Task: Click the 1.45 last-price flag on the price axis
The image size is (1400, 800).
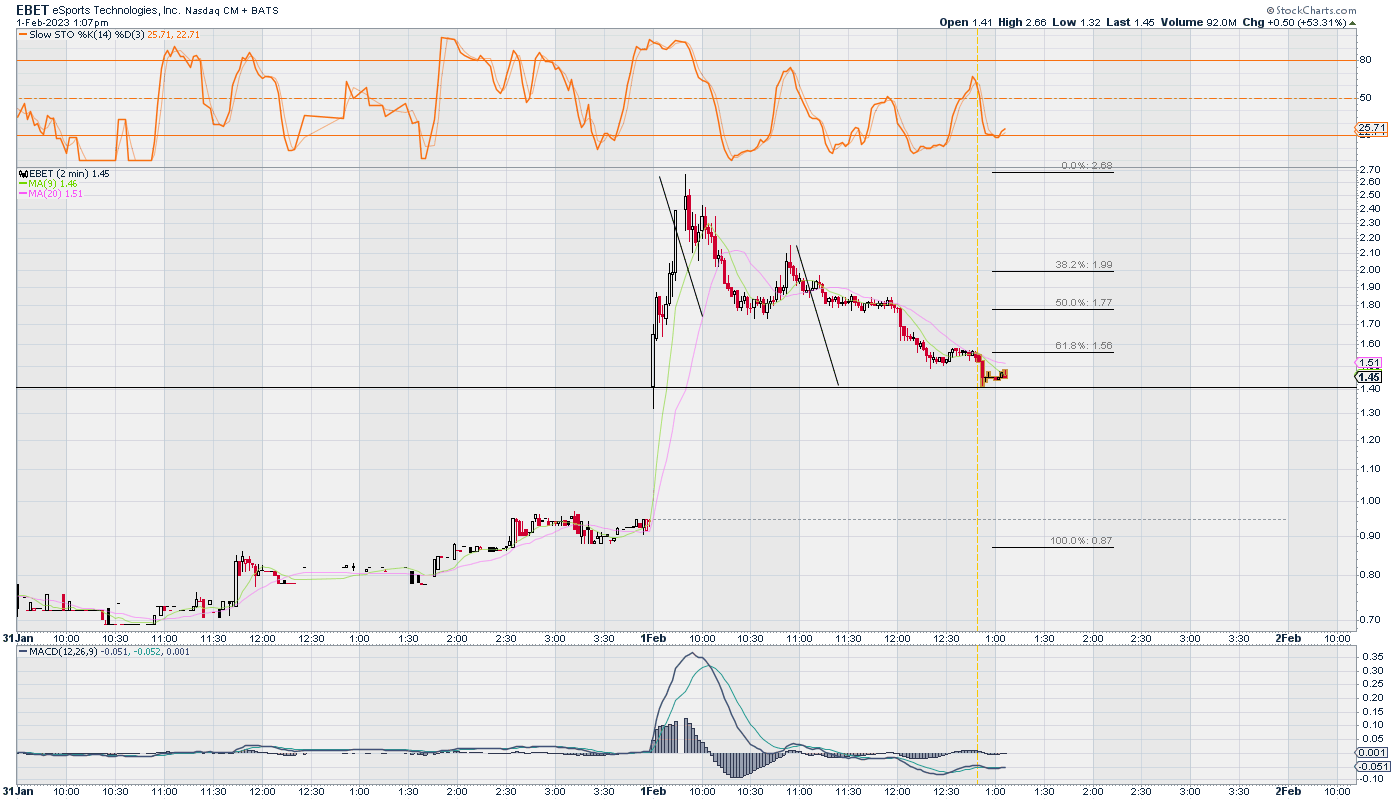Action: tap(1370, 377)
